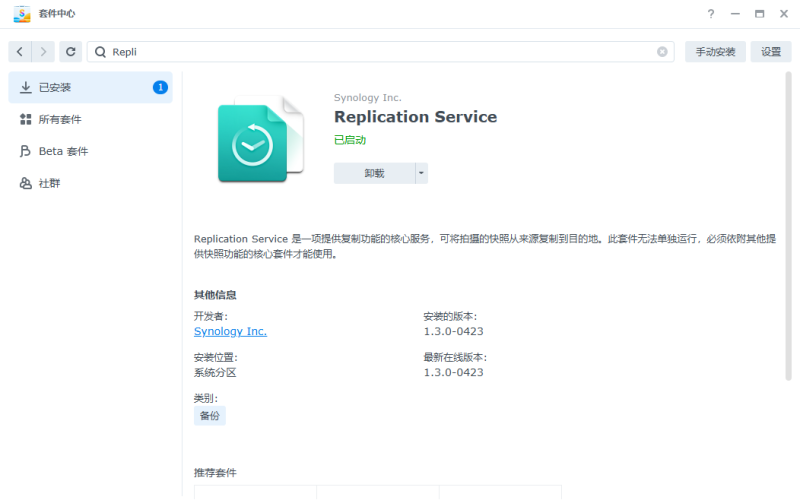Open 手动安装 manual install

tap(715, 52)
